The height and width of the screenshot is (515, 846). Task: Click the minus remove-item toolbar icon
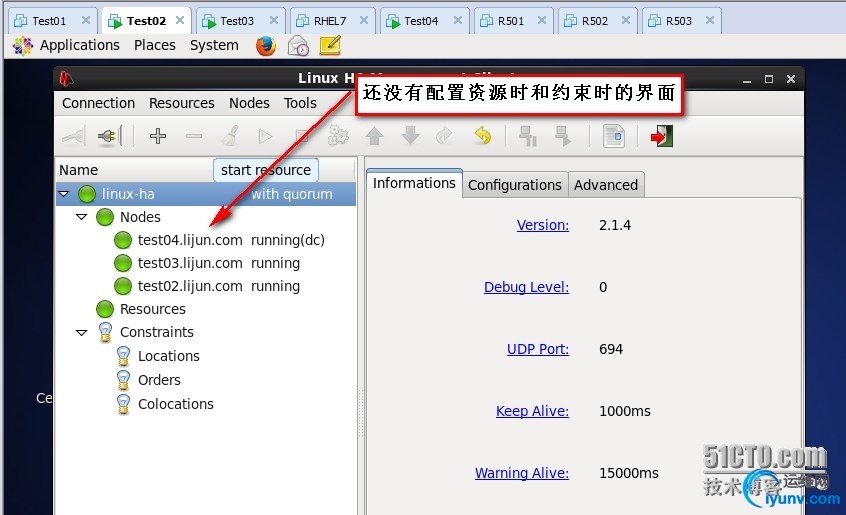tap(194, 136)
